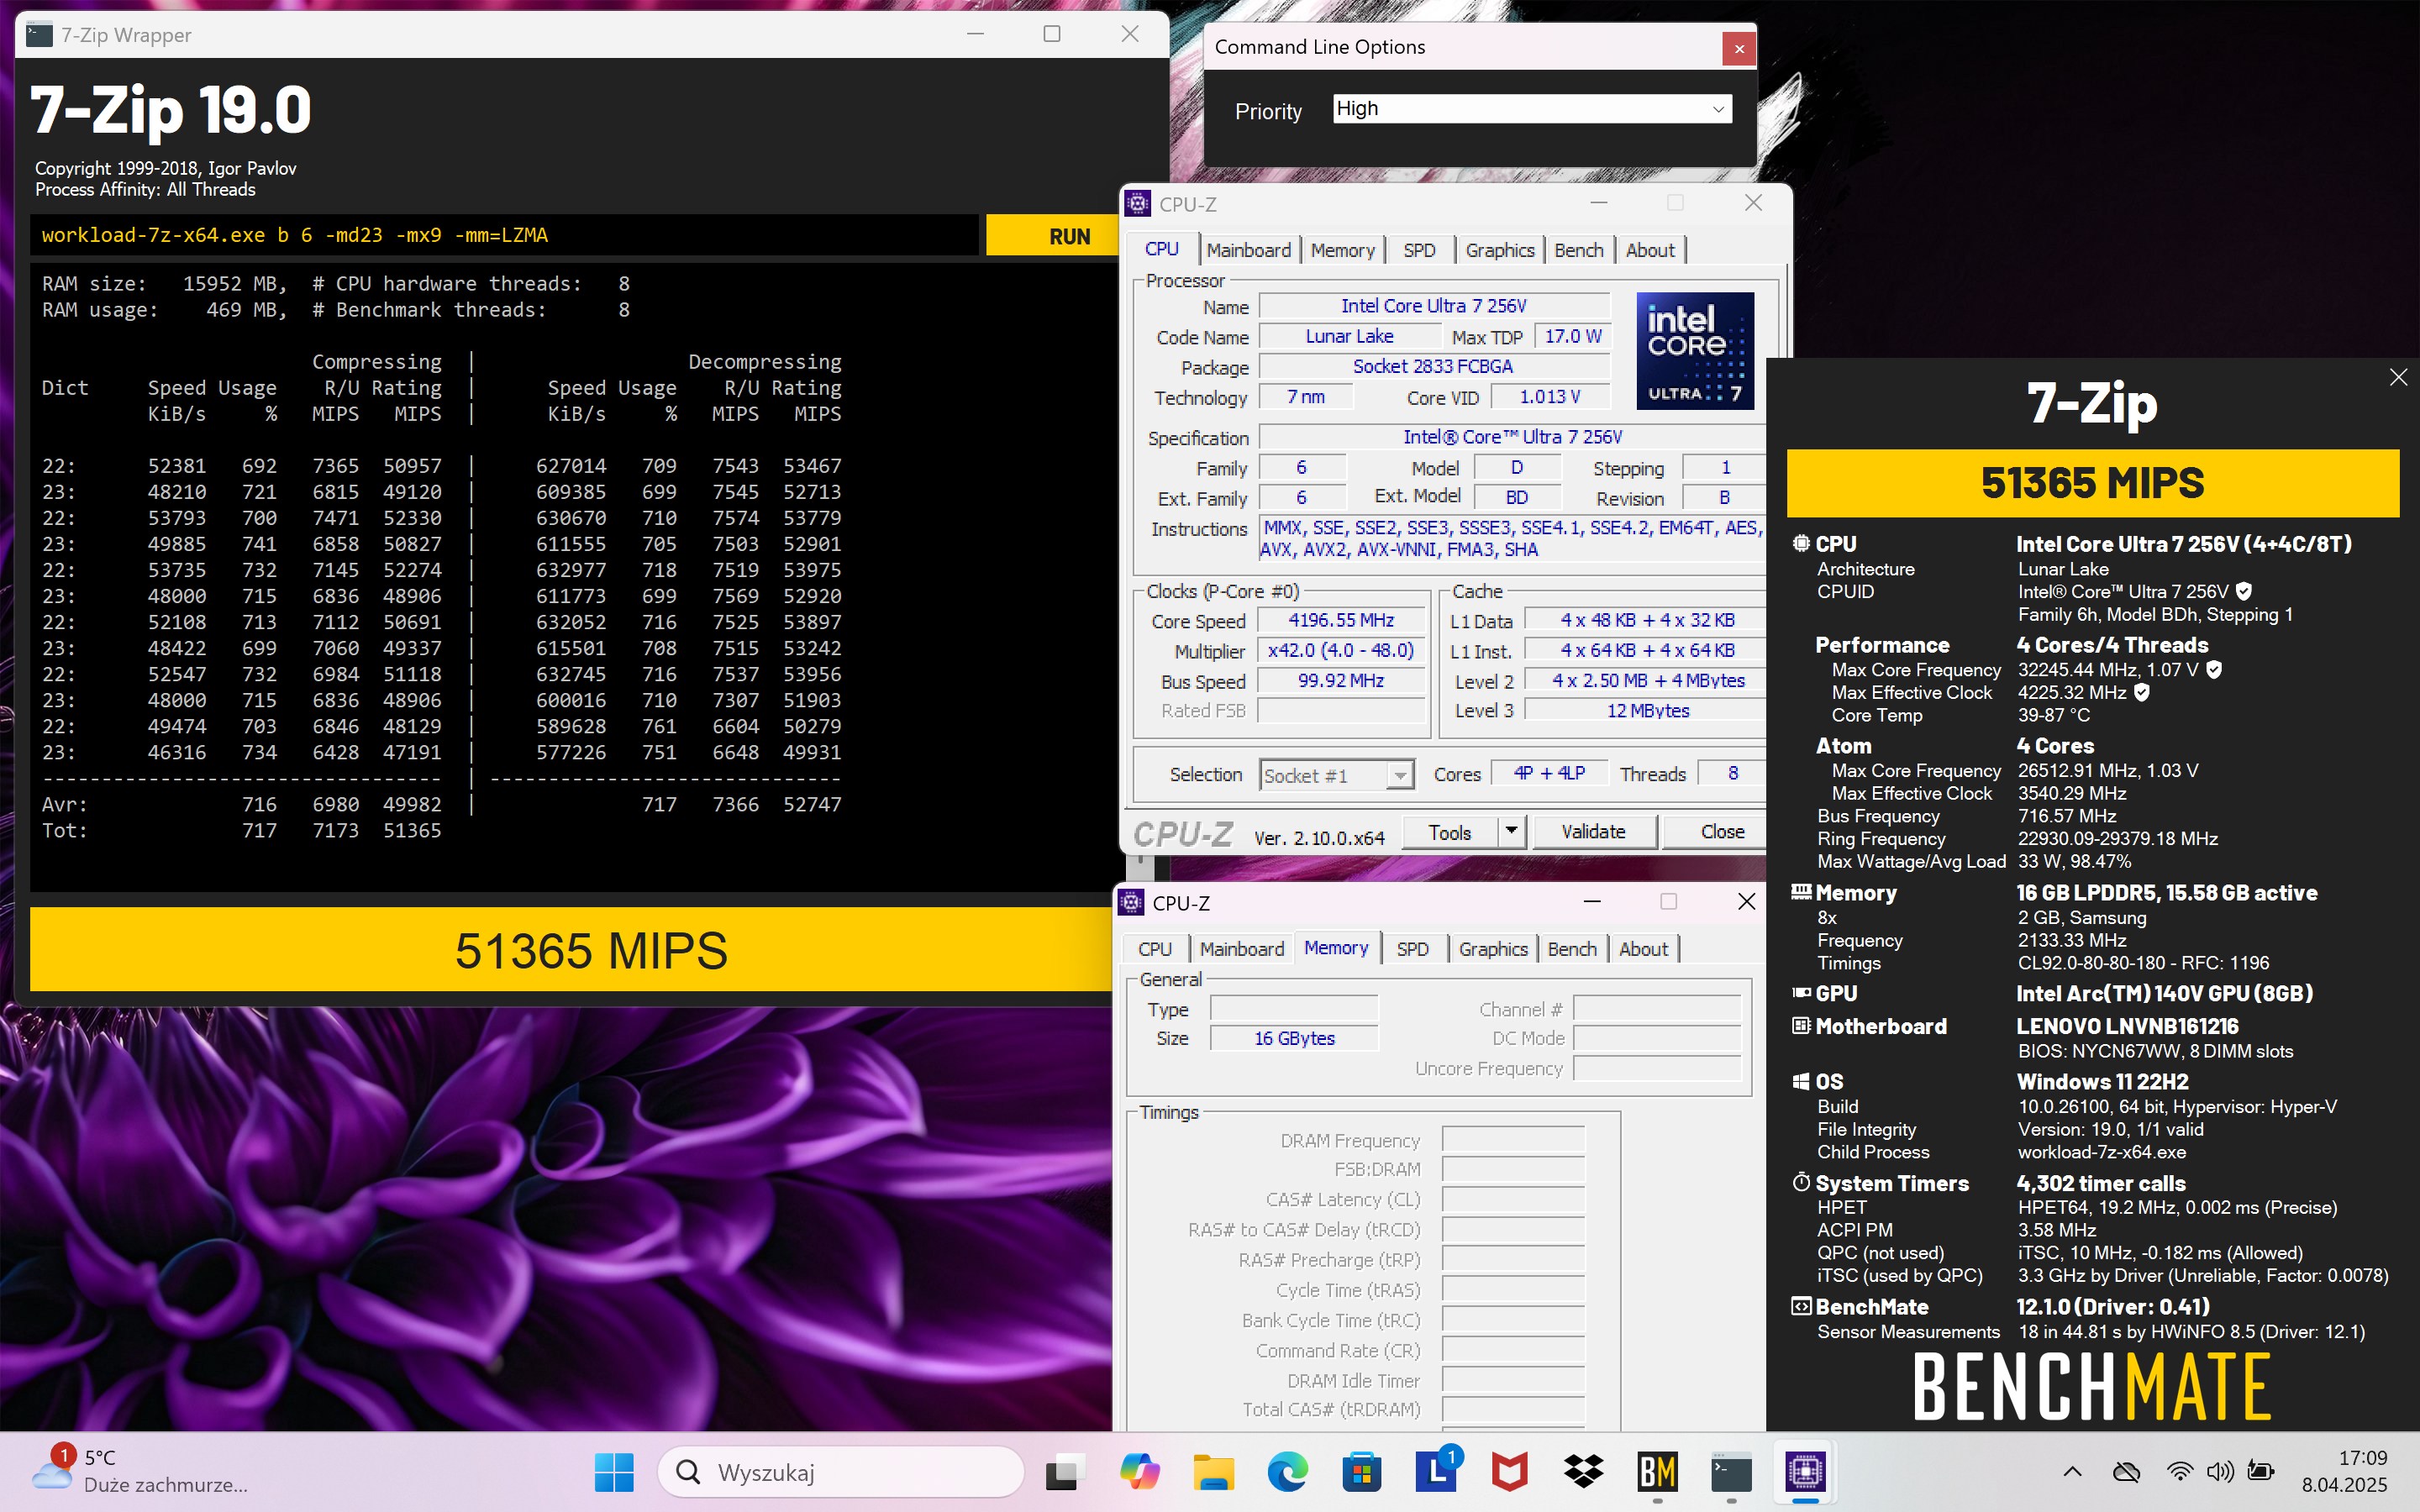Click the GPU section icon in BenchMate
Image resolution: width=2420 pixels, height=1512 pixels.
[1801, 993]
